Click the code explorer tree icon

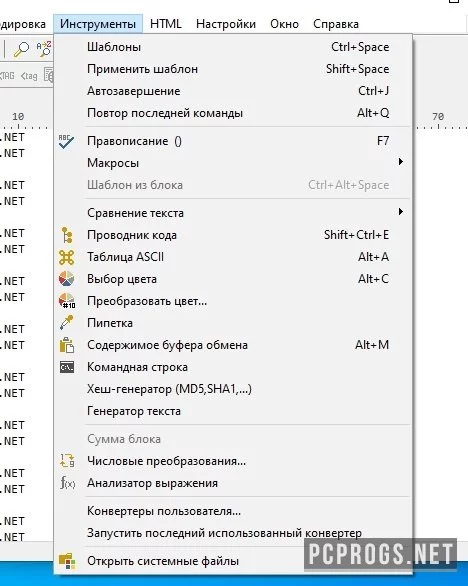click(67, 235)
